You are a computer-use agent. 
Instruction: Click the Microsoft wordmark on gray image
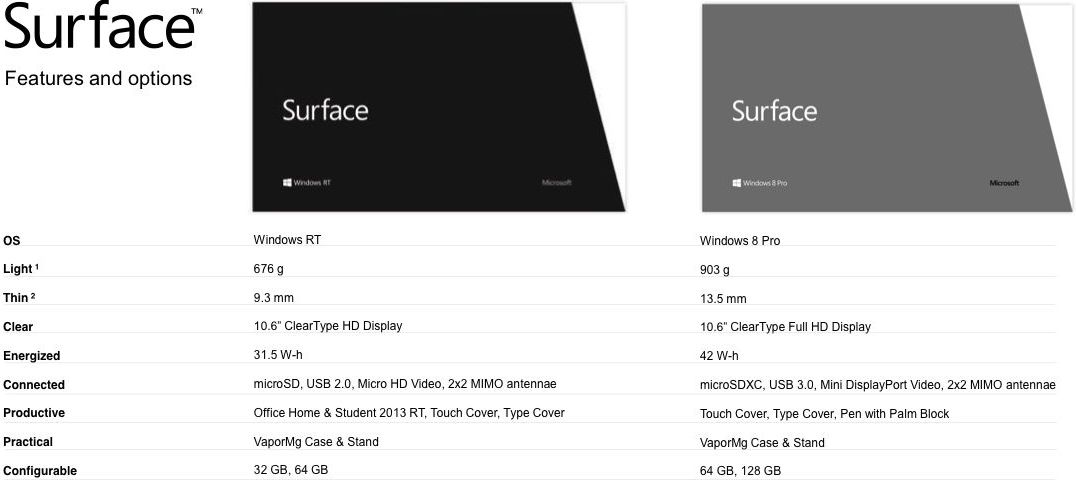coord(1004,183)
